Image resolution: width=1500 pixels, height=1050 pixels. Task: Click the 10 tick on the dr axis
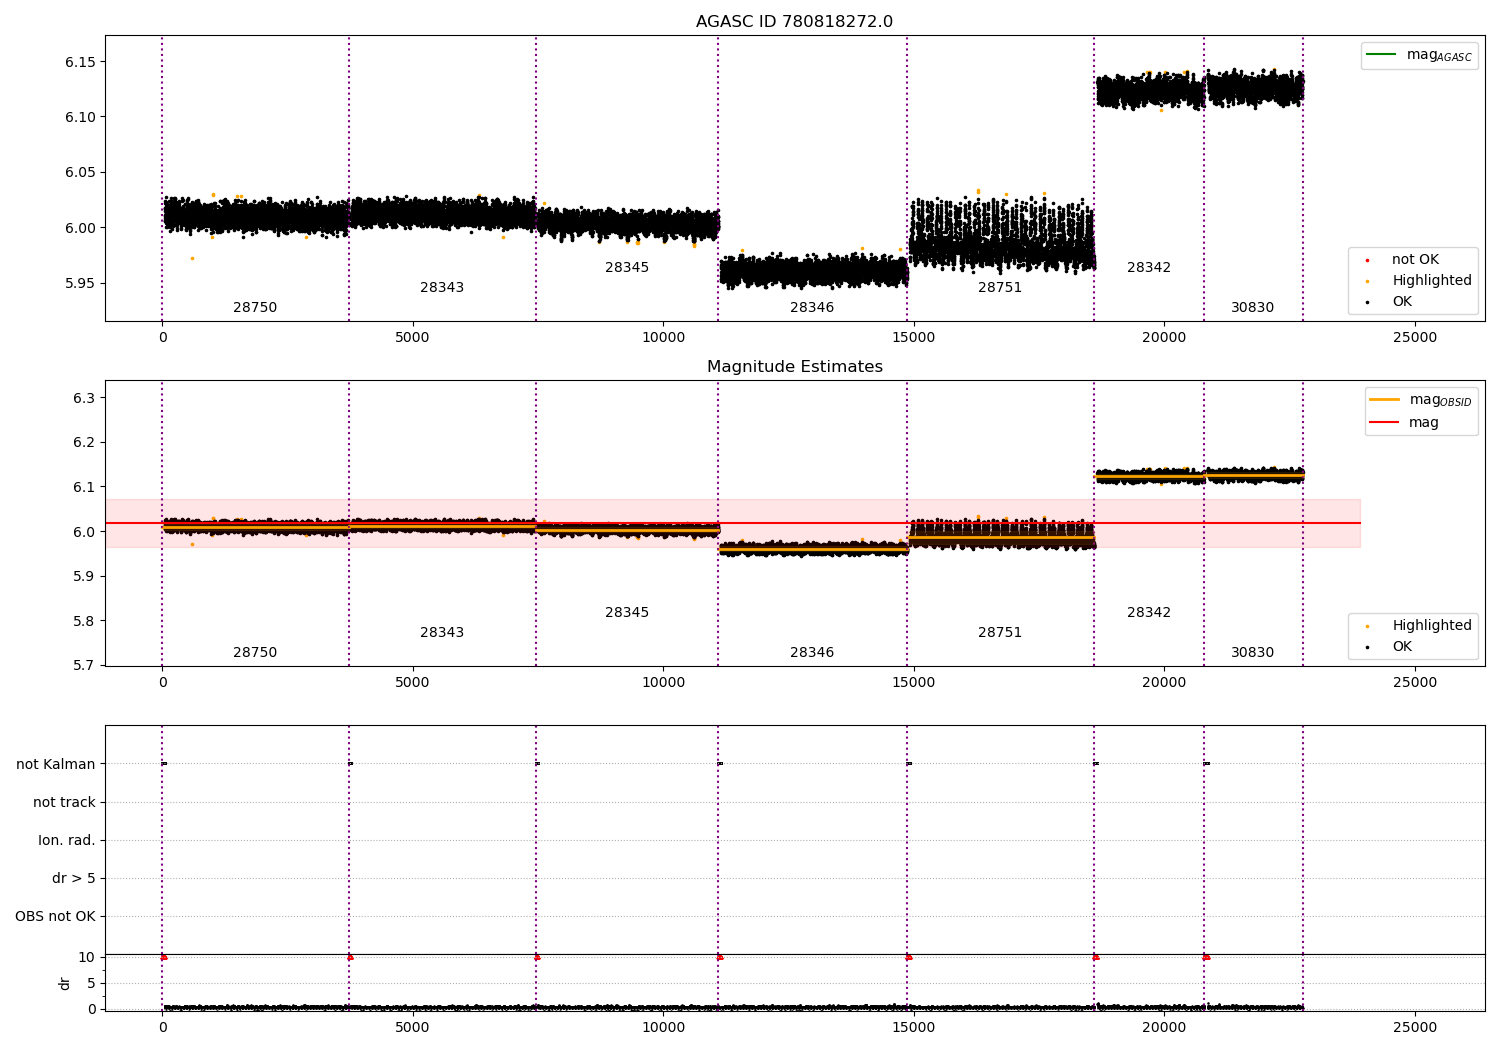tap(87, 957)
